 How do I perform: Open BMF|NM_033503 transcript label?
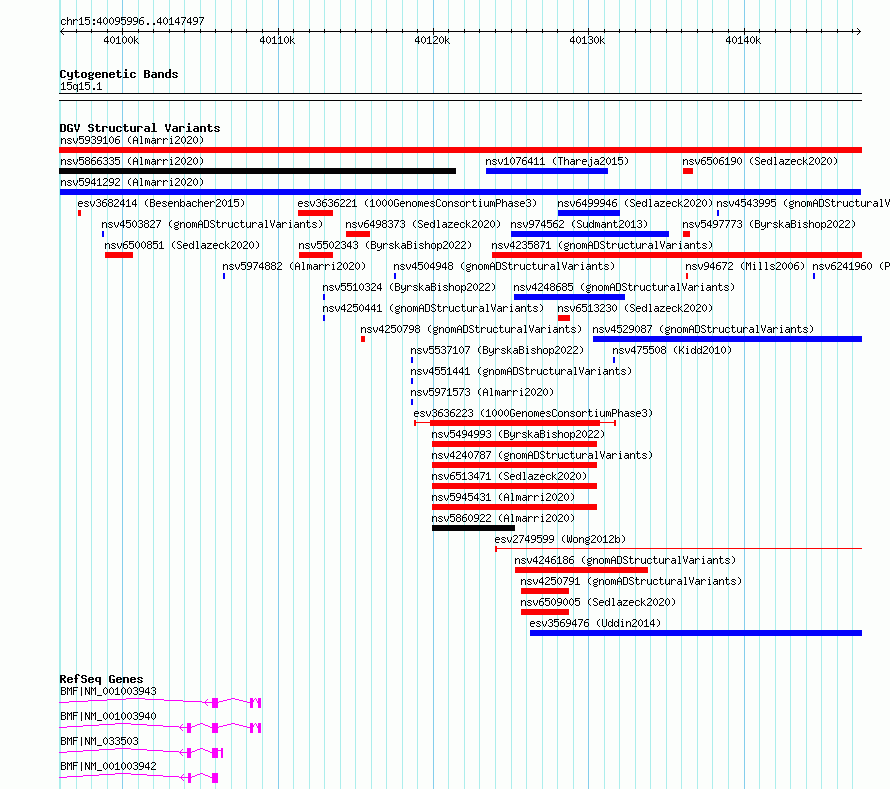[x=99, y=741]
